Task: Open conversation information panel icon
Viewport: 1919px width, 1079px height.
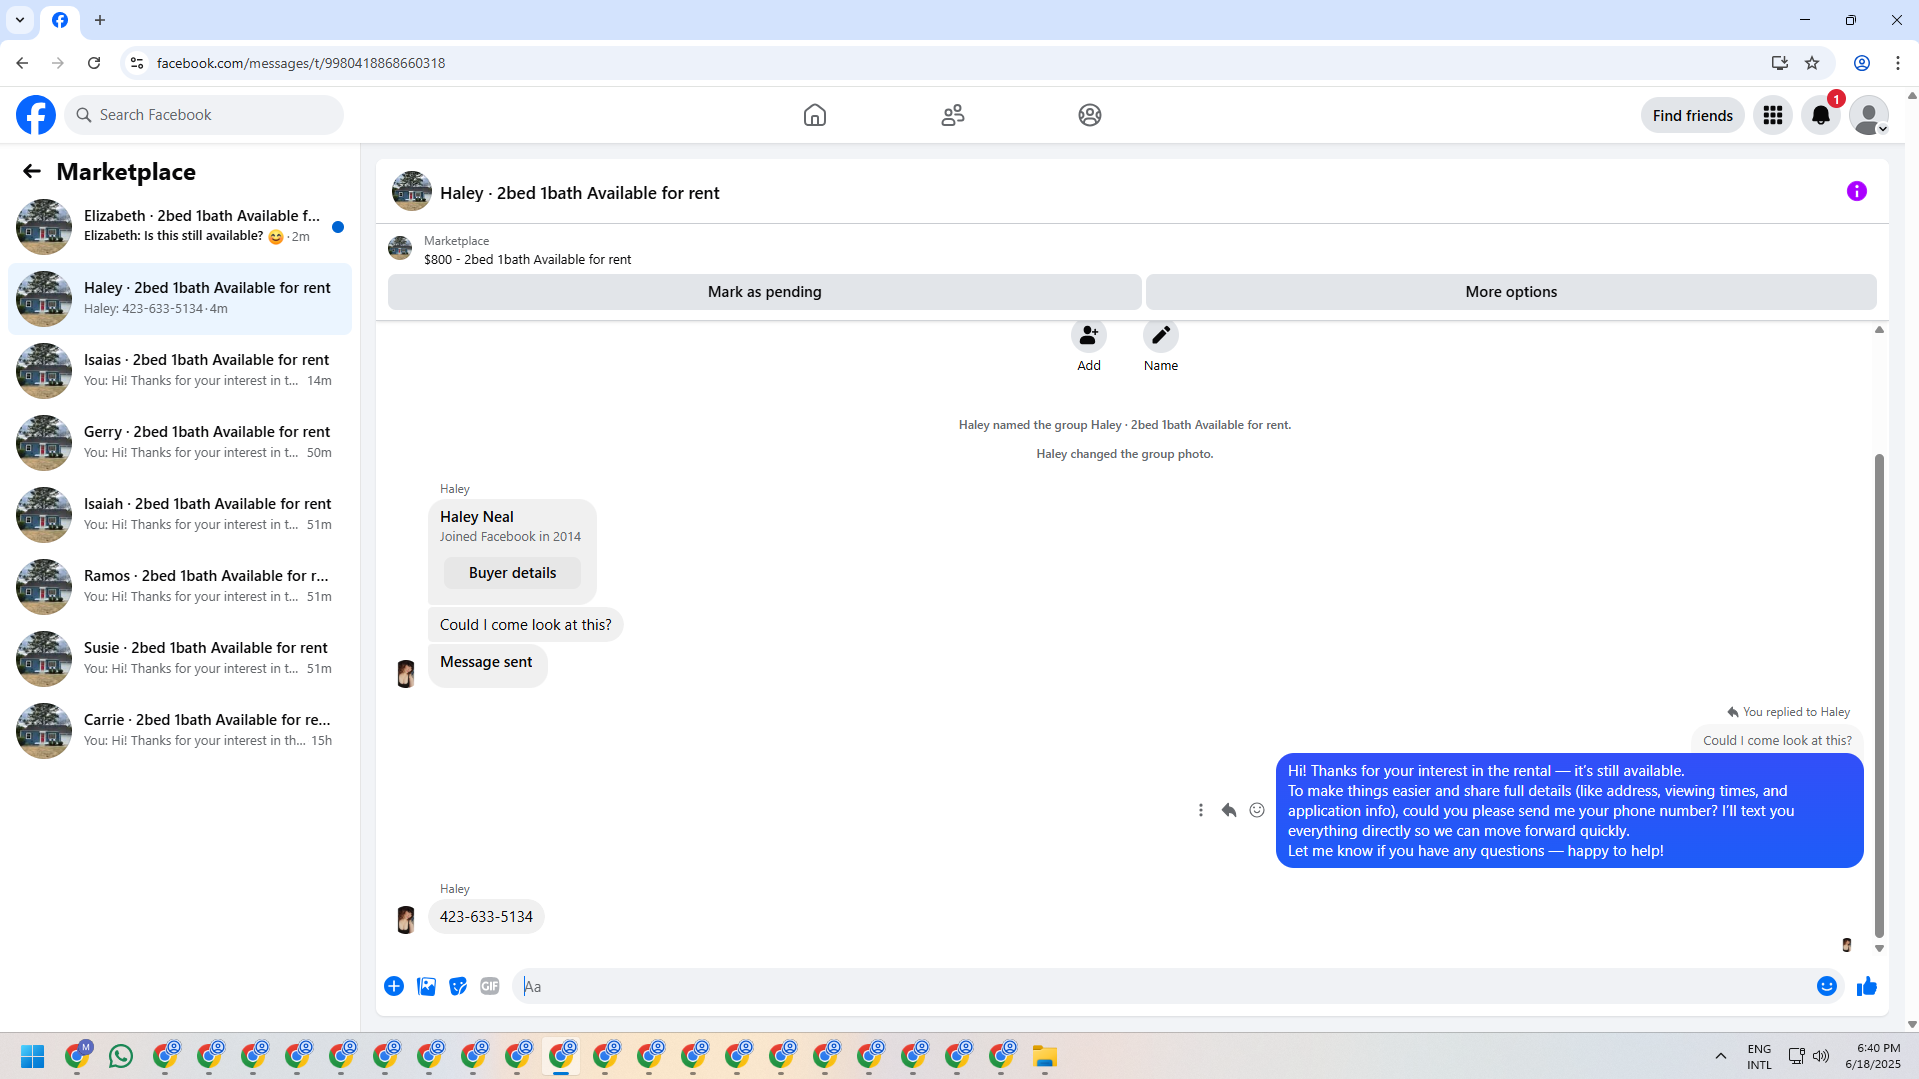Action: click(x=1857, y=191)
